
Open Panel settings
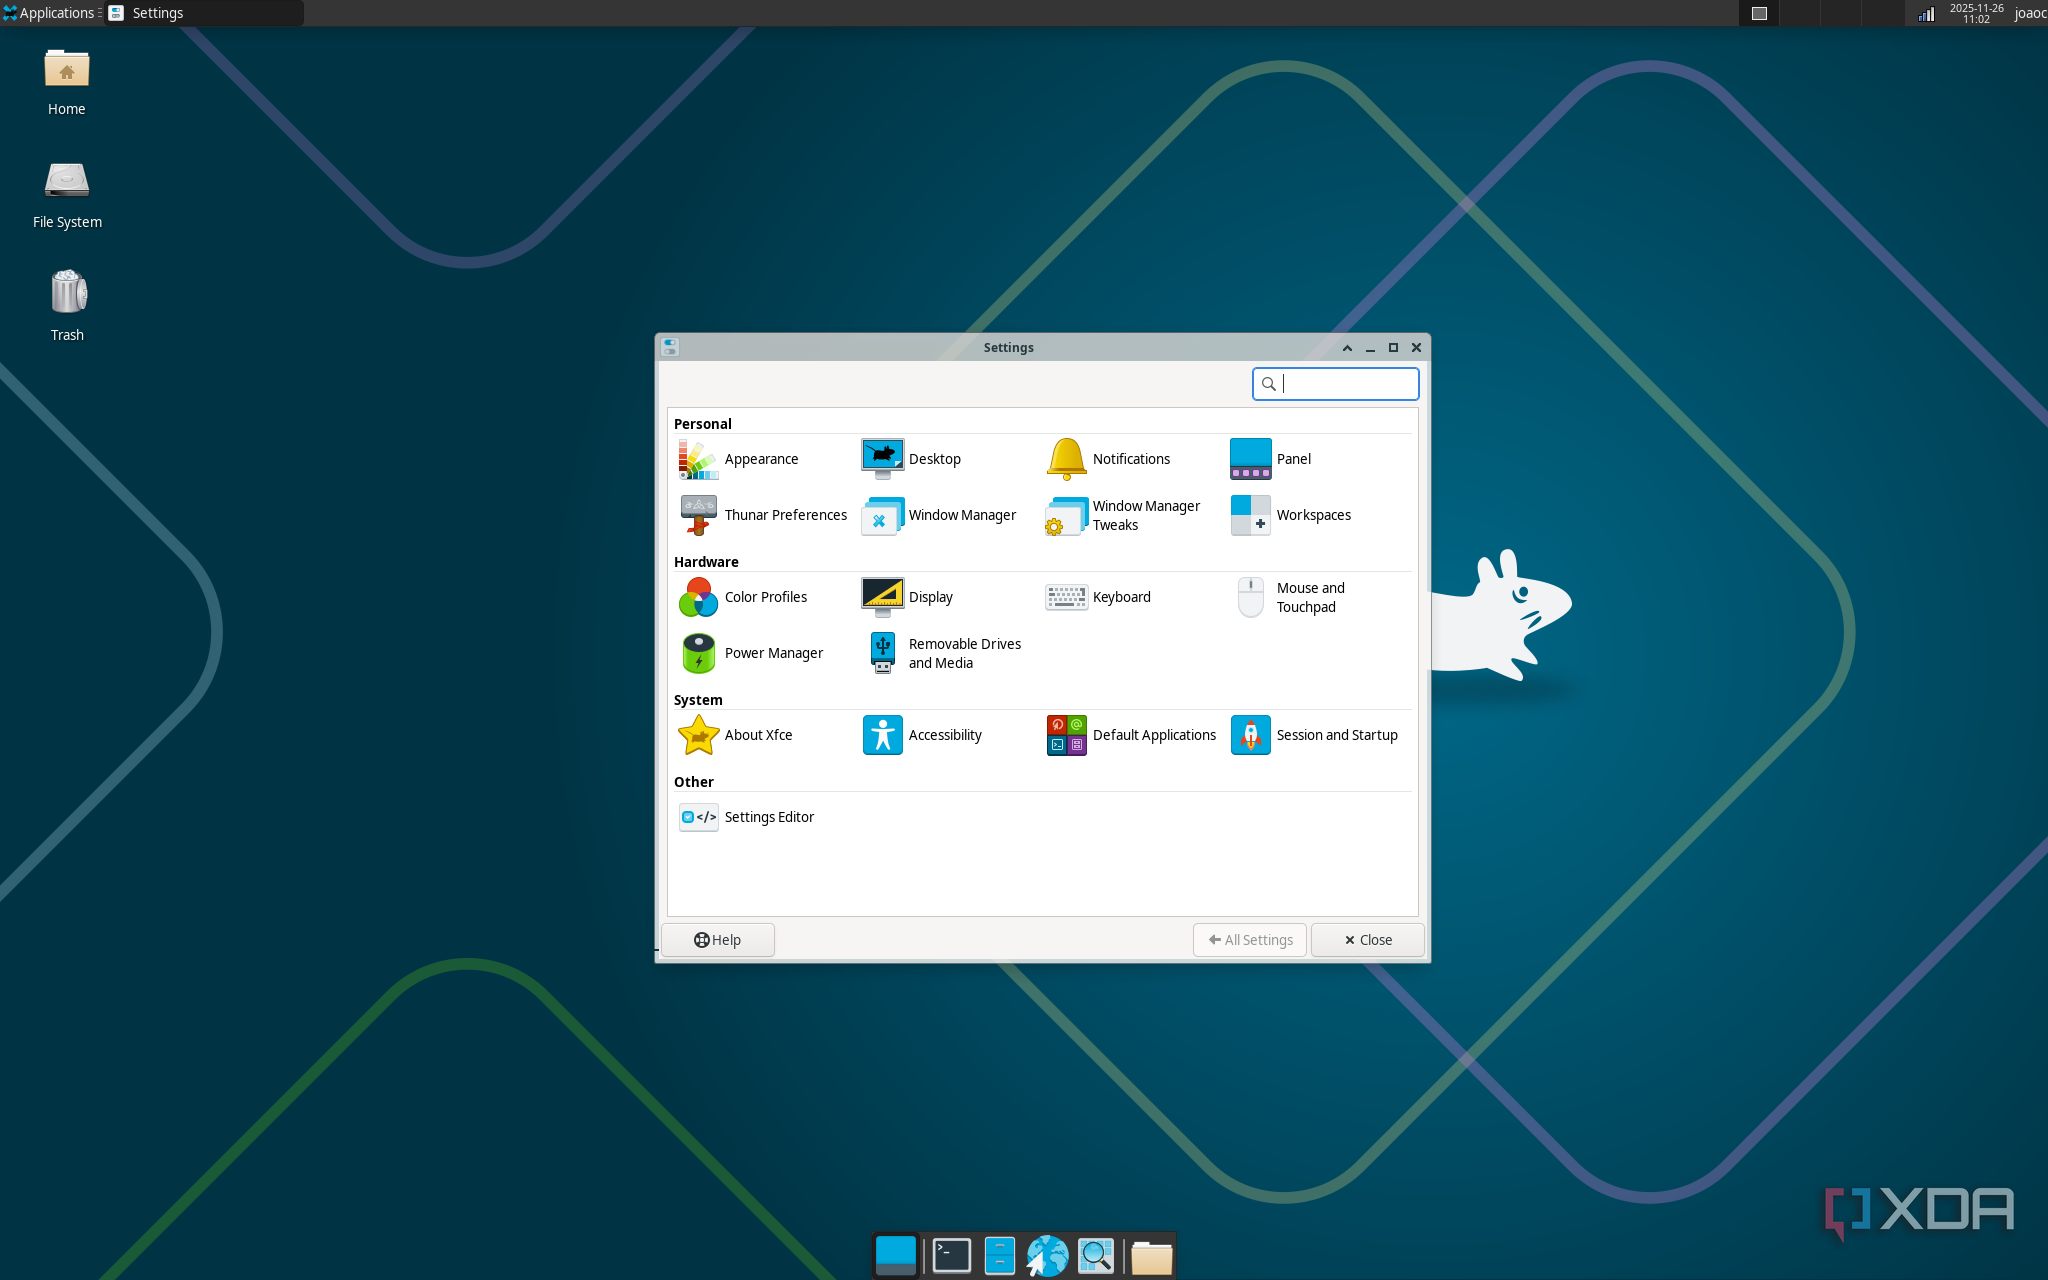[1271, 459]
